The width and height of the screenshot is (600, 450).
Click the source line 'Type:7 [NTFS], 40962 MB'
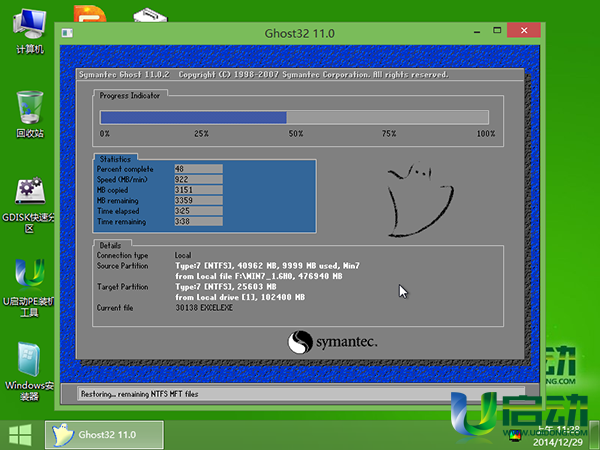[x=267, y=266]
